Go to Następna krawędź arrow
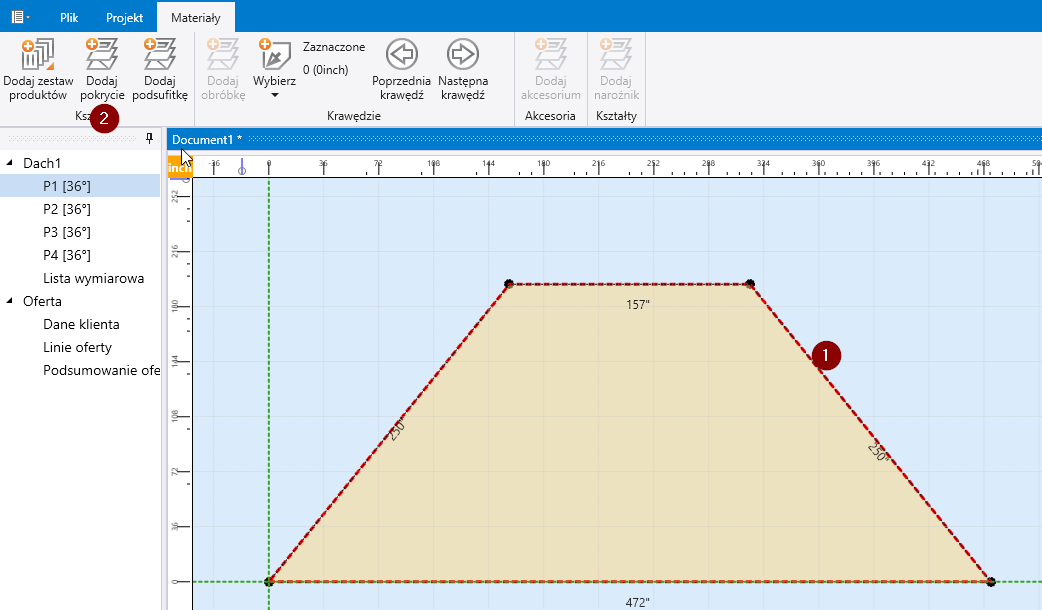The width and height of the screenshot is (1042, 610). pyautogui.click(x=461, y=54)
